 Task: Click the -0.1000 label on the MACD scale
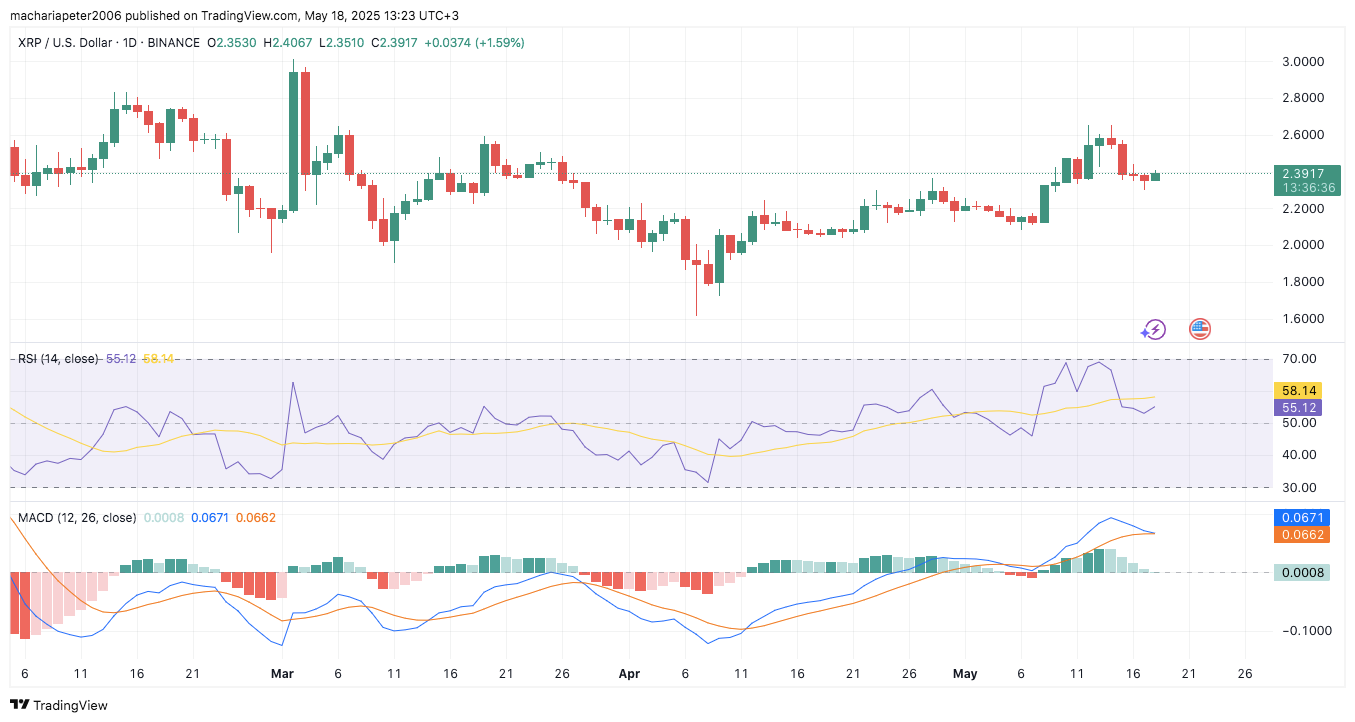click(x=1303, y=631)
